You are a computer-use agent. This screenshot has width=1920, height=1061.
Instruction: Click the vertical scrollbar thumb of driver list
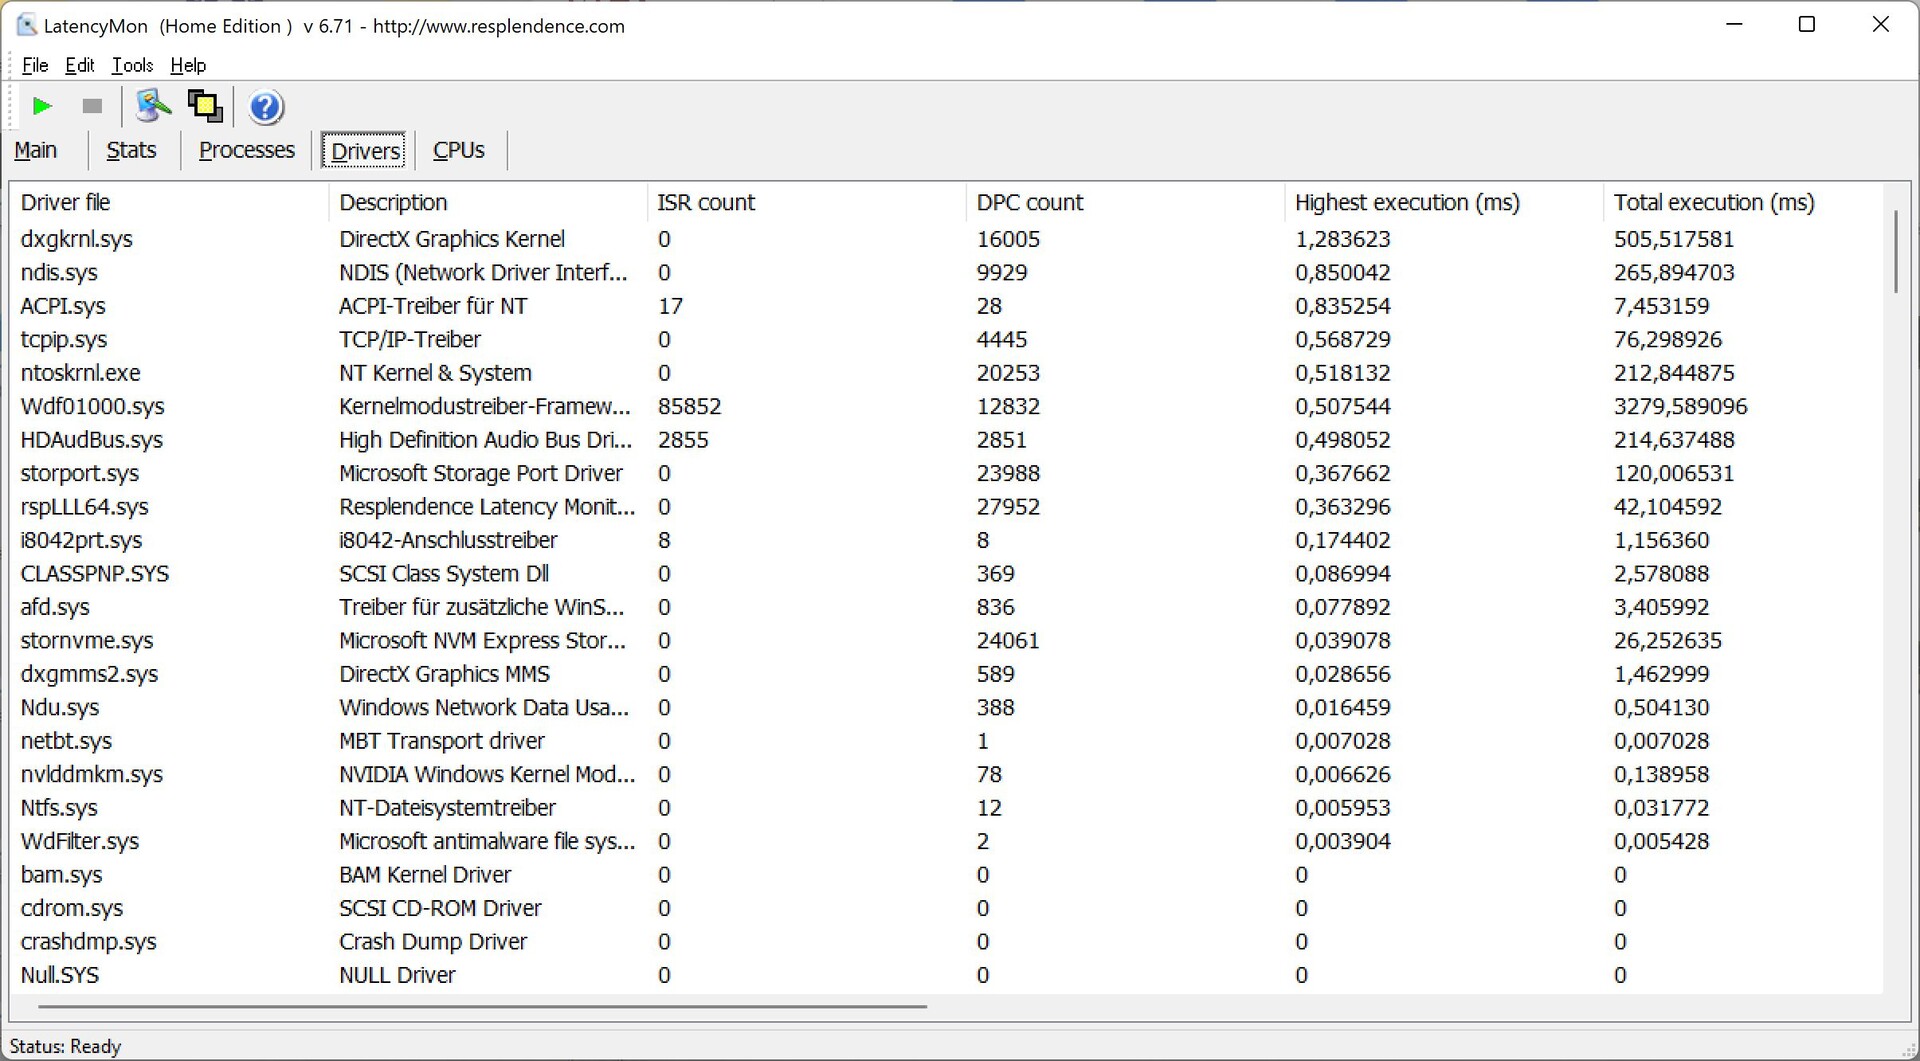click(1895, 250)
